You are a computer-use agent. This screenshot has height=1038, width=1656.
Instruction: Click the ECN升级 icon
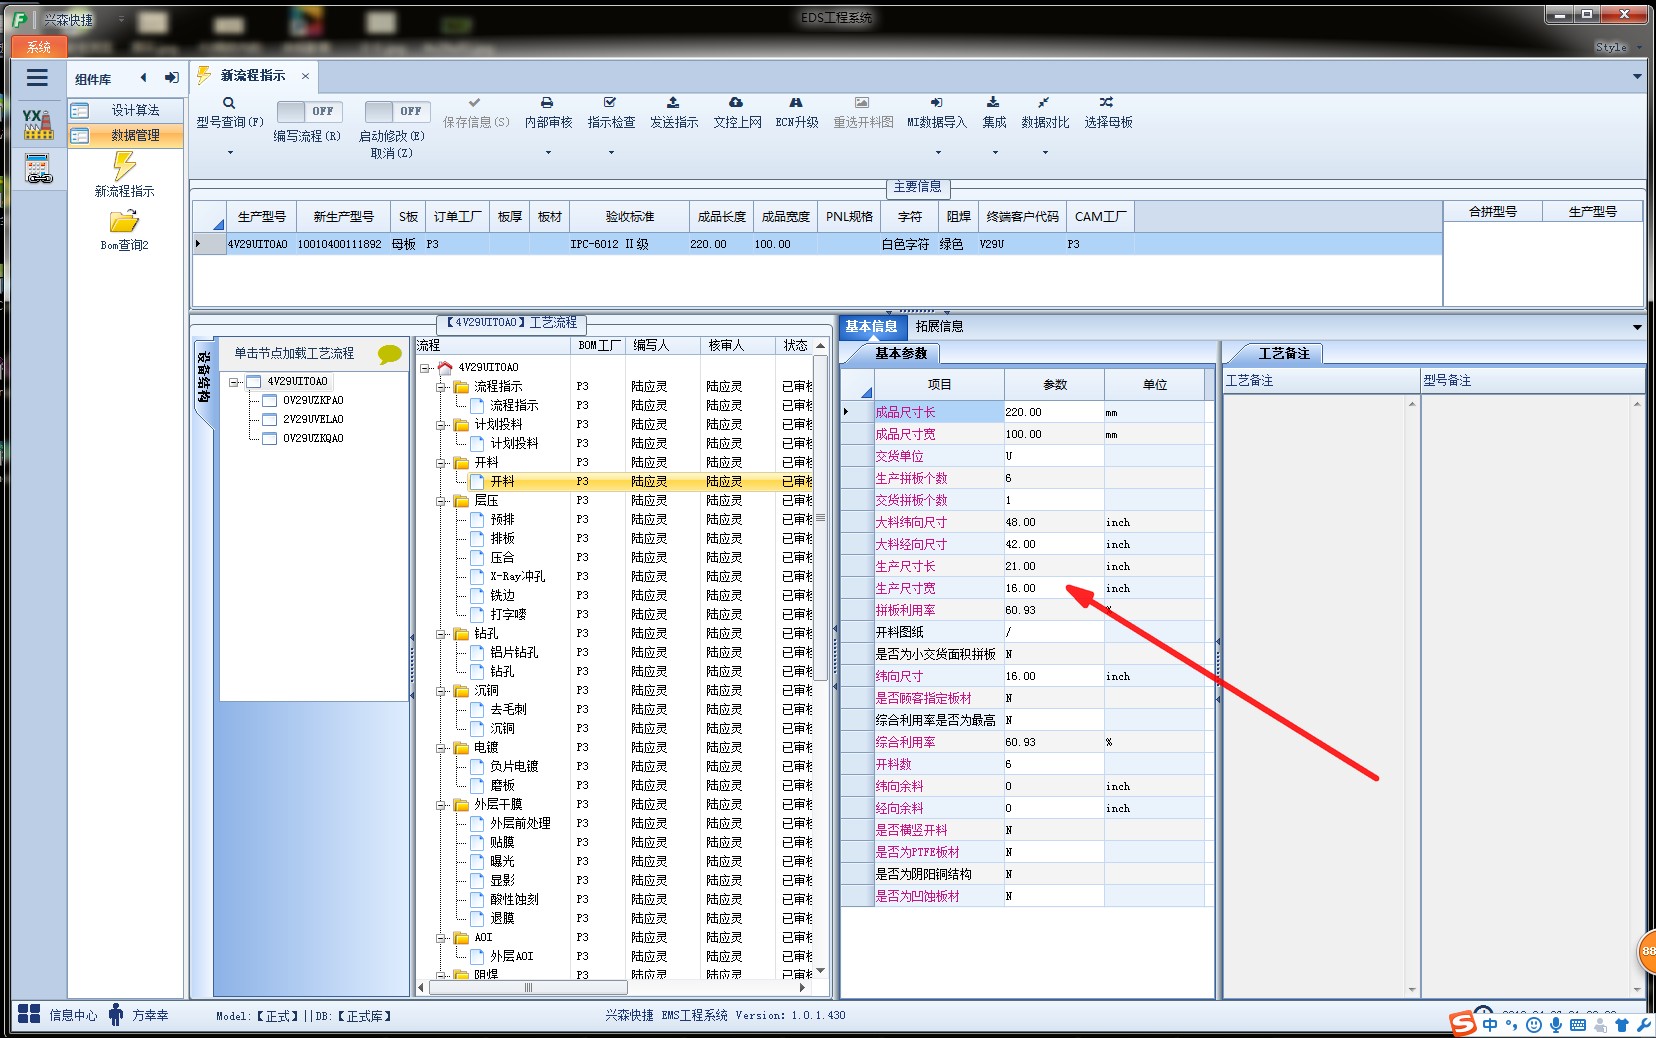tap(796, 102)
